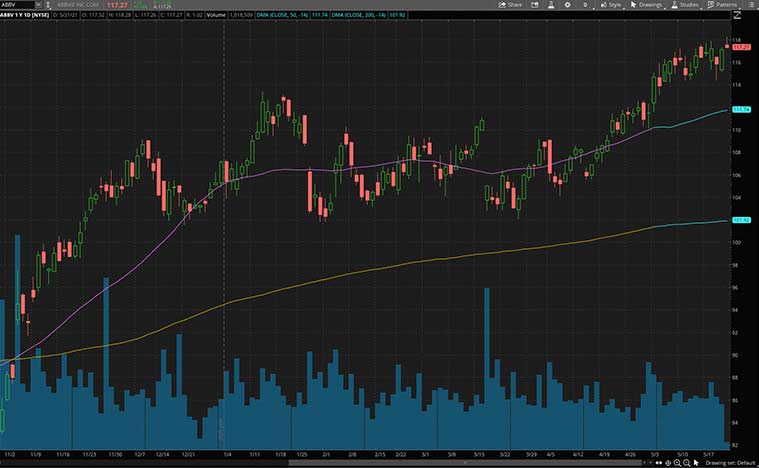Open the Drawings menu

(x=646, y=5)
